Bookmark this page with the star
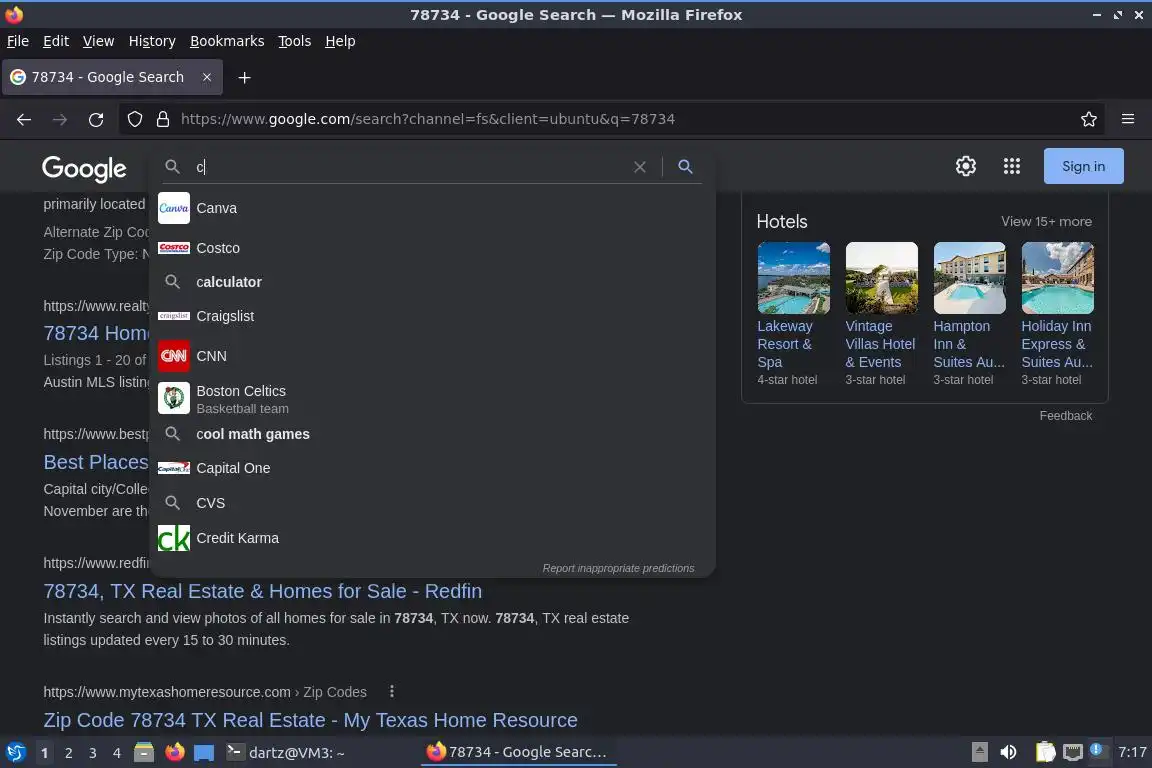 click(x=1089, y=119)
